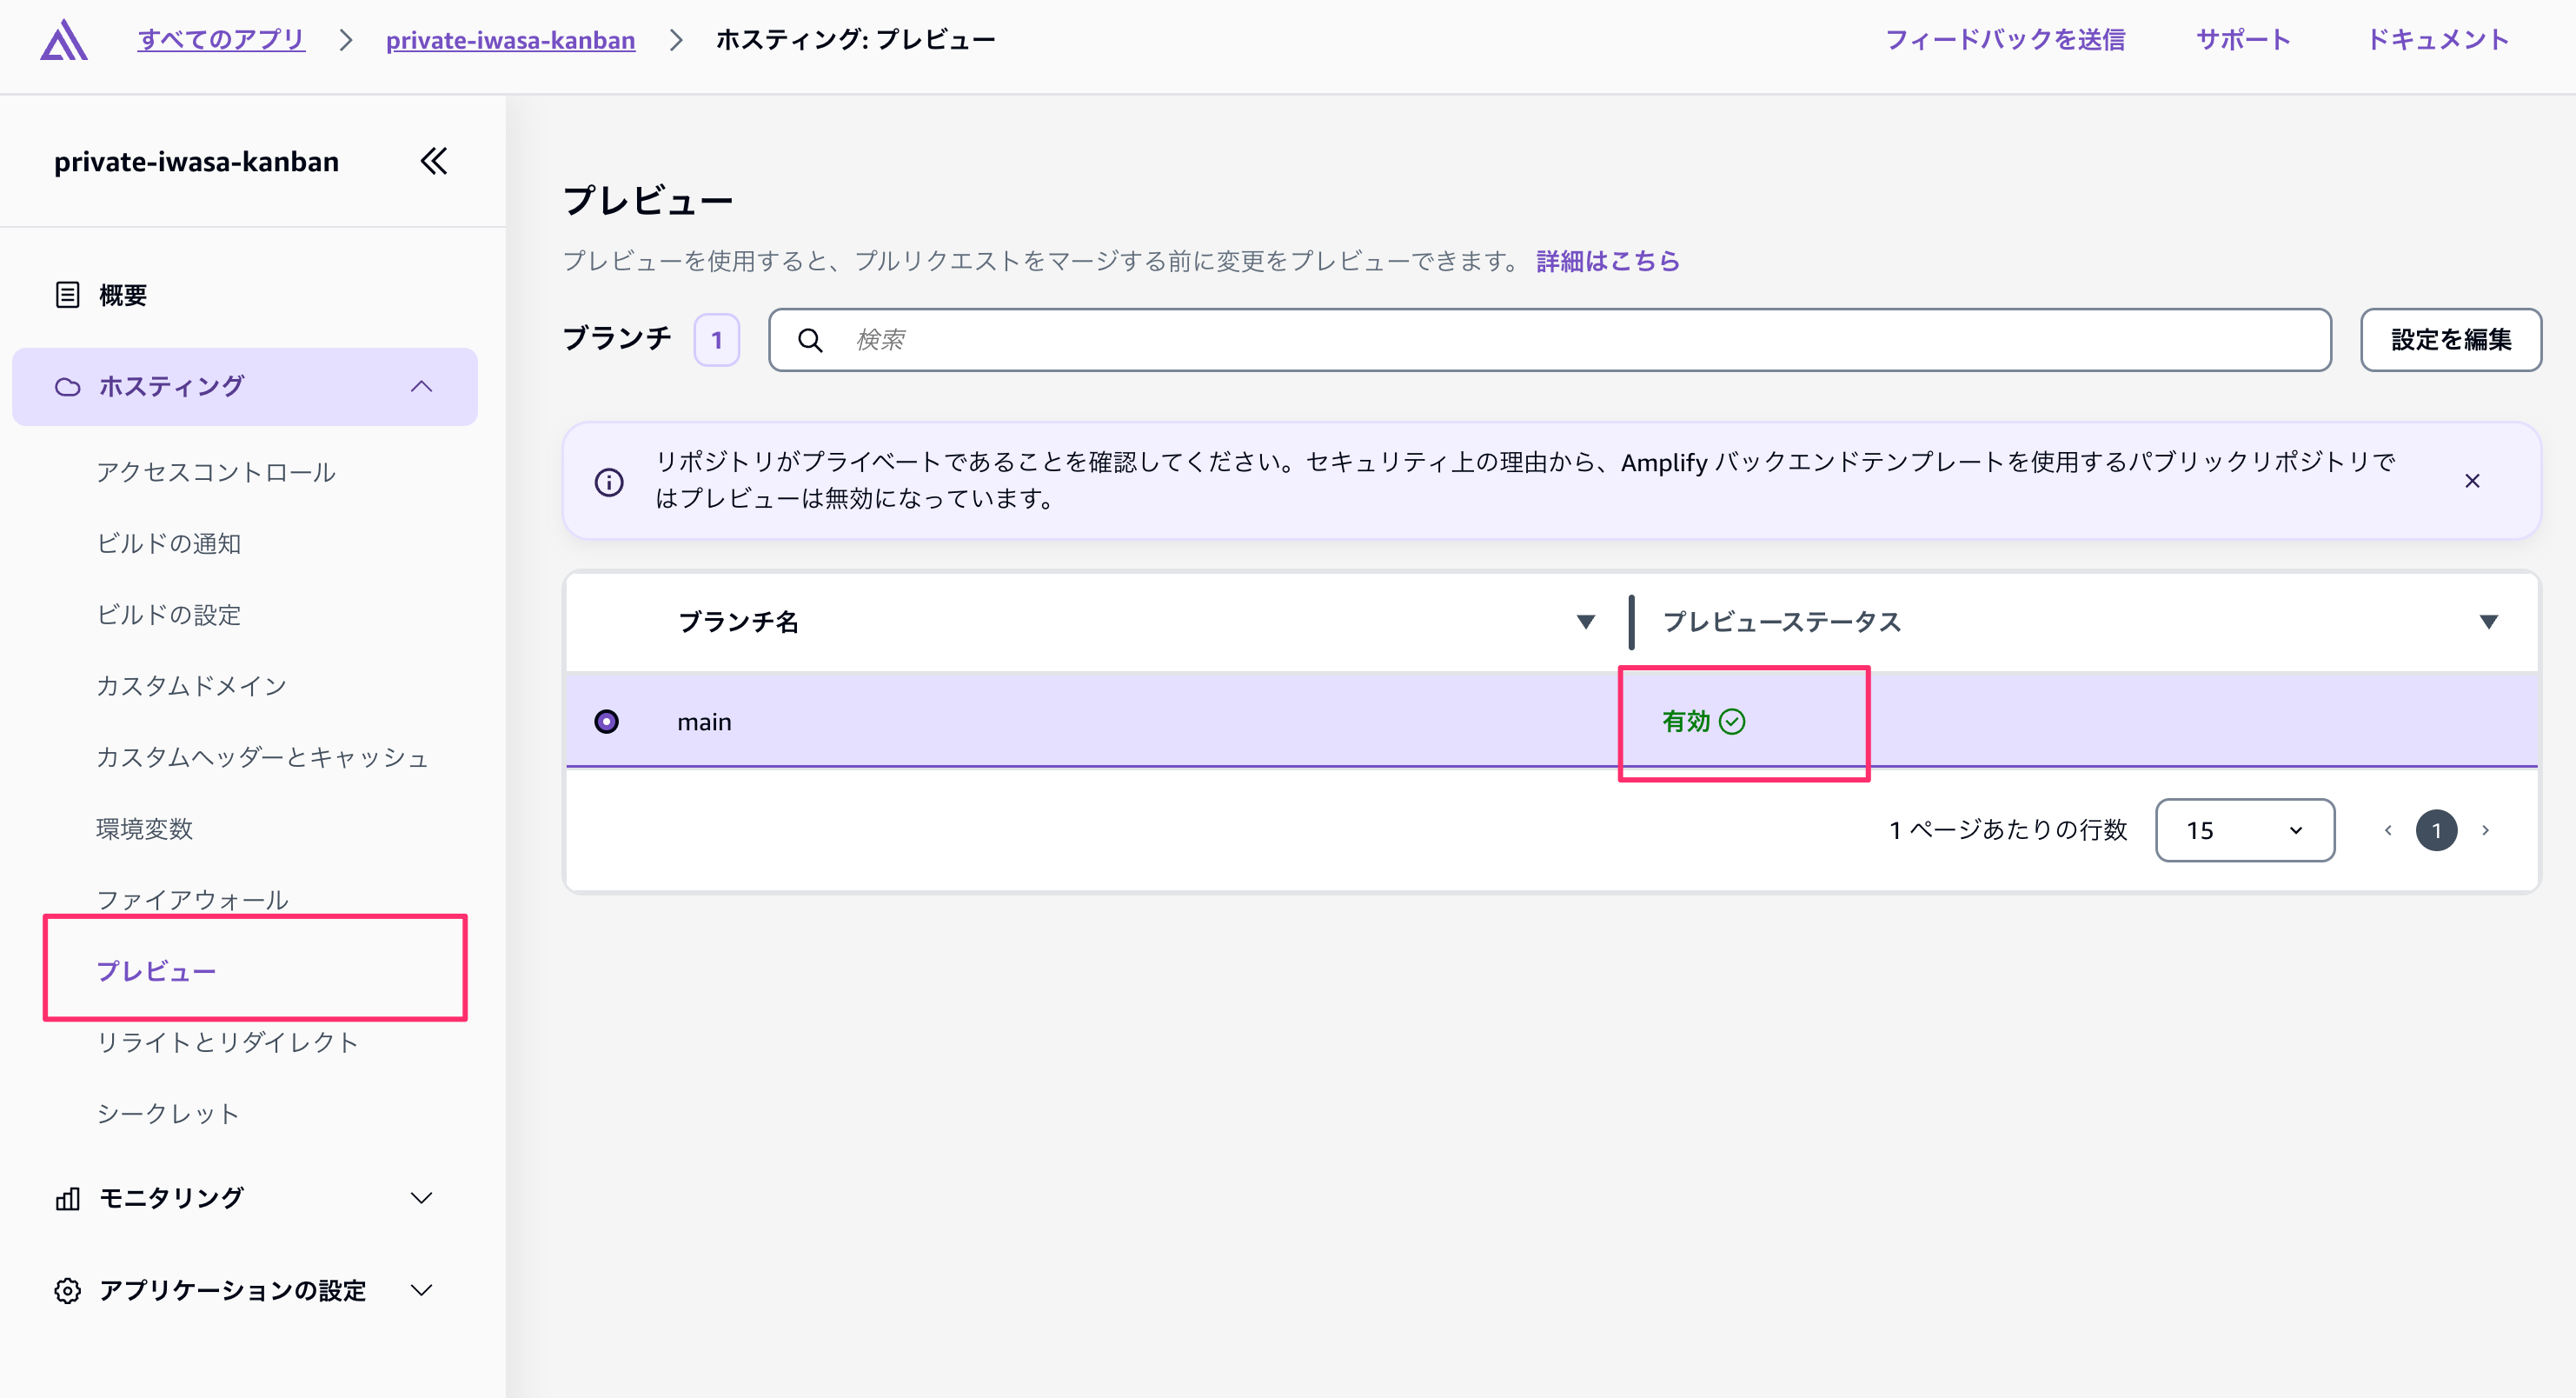Click the アプリケーションの設定 gear icon
Screen dimensions: 2576x1398
coord(67,1290)
